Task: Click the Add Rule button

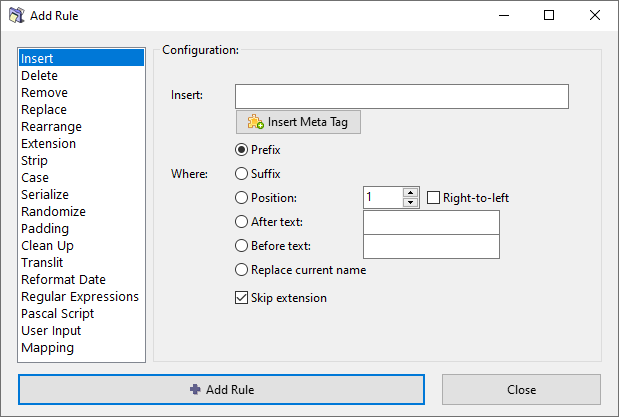Action: [x=221, y=389]
